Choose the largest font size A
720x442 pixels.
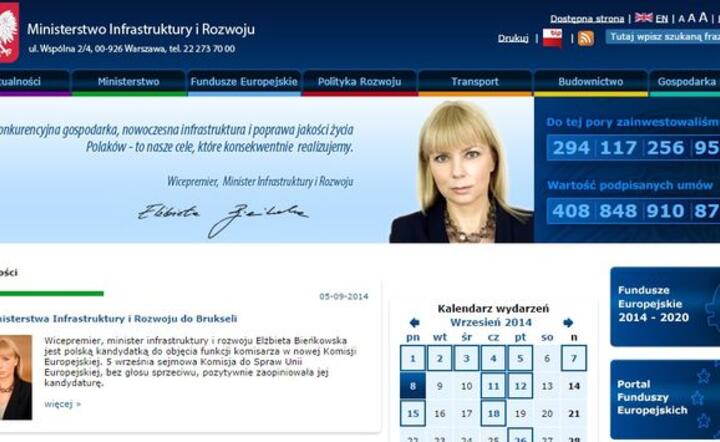pos(703,17)
